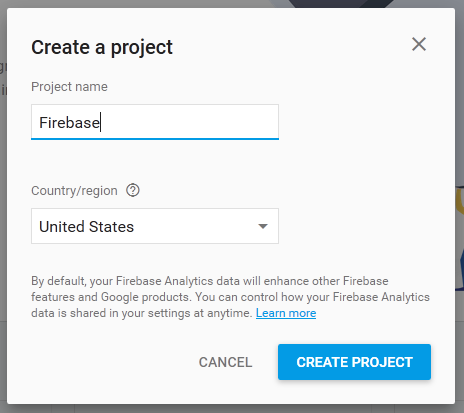Click the CANCEL button
Screen dimensions: 464x413
[x=225, y=362]
